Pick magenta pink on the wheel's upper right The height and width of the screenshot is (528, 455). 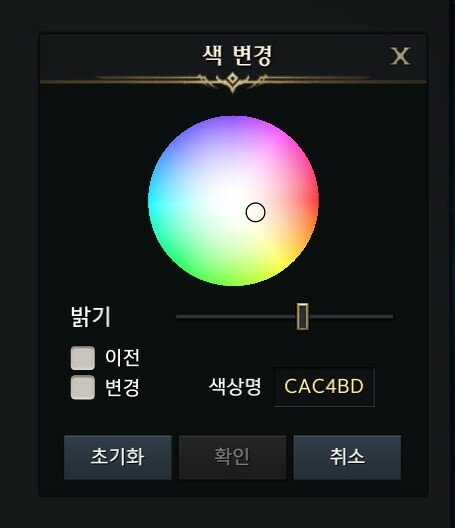click(x=291, y=146)
